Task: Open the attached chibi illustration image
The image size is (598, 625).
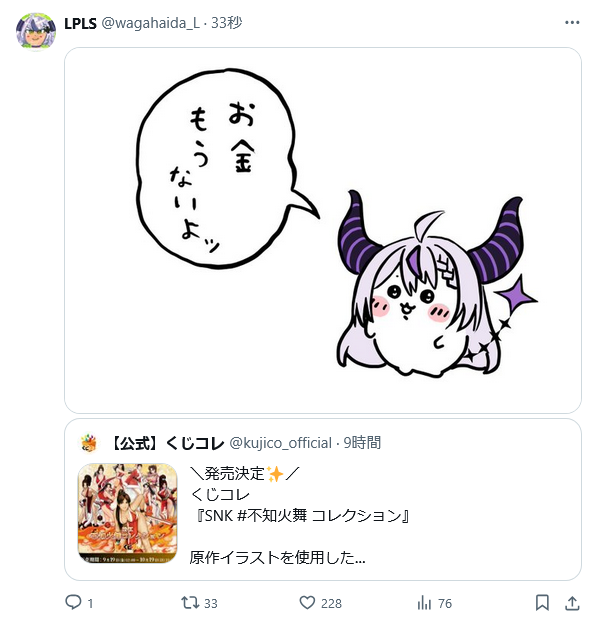Action: (323, 230)
